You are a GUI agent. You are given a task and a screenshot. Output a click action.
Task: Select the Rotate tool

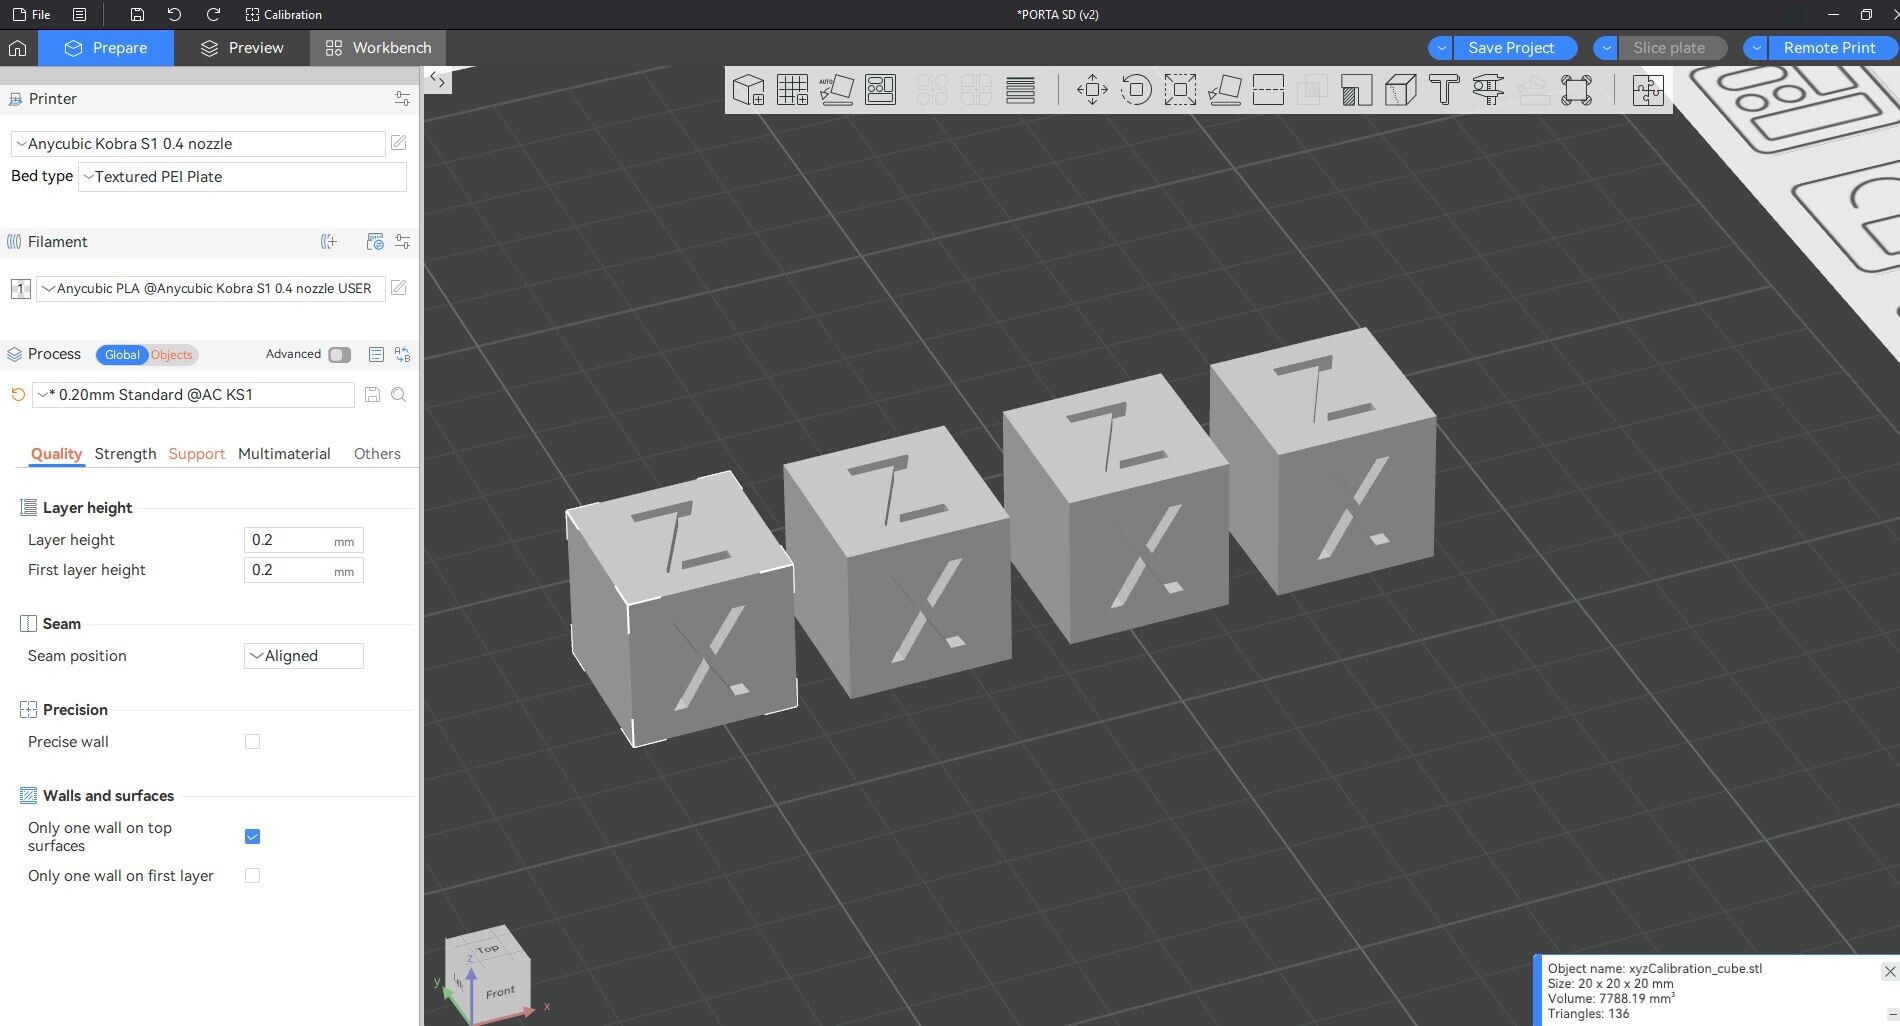[1136, 90]
